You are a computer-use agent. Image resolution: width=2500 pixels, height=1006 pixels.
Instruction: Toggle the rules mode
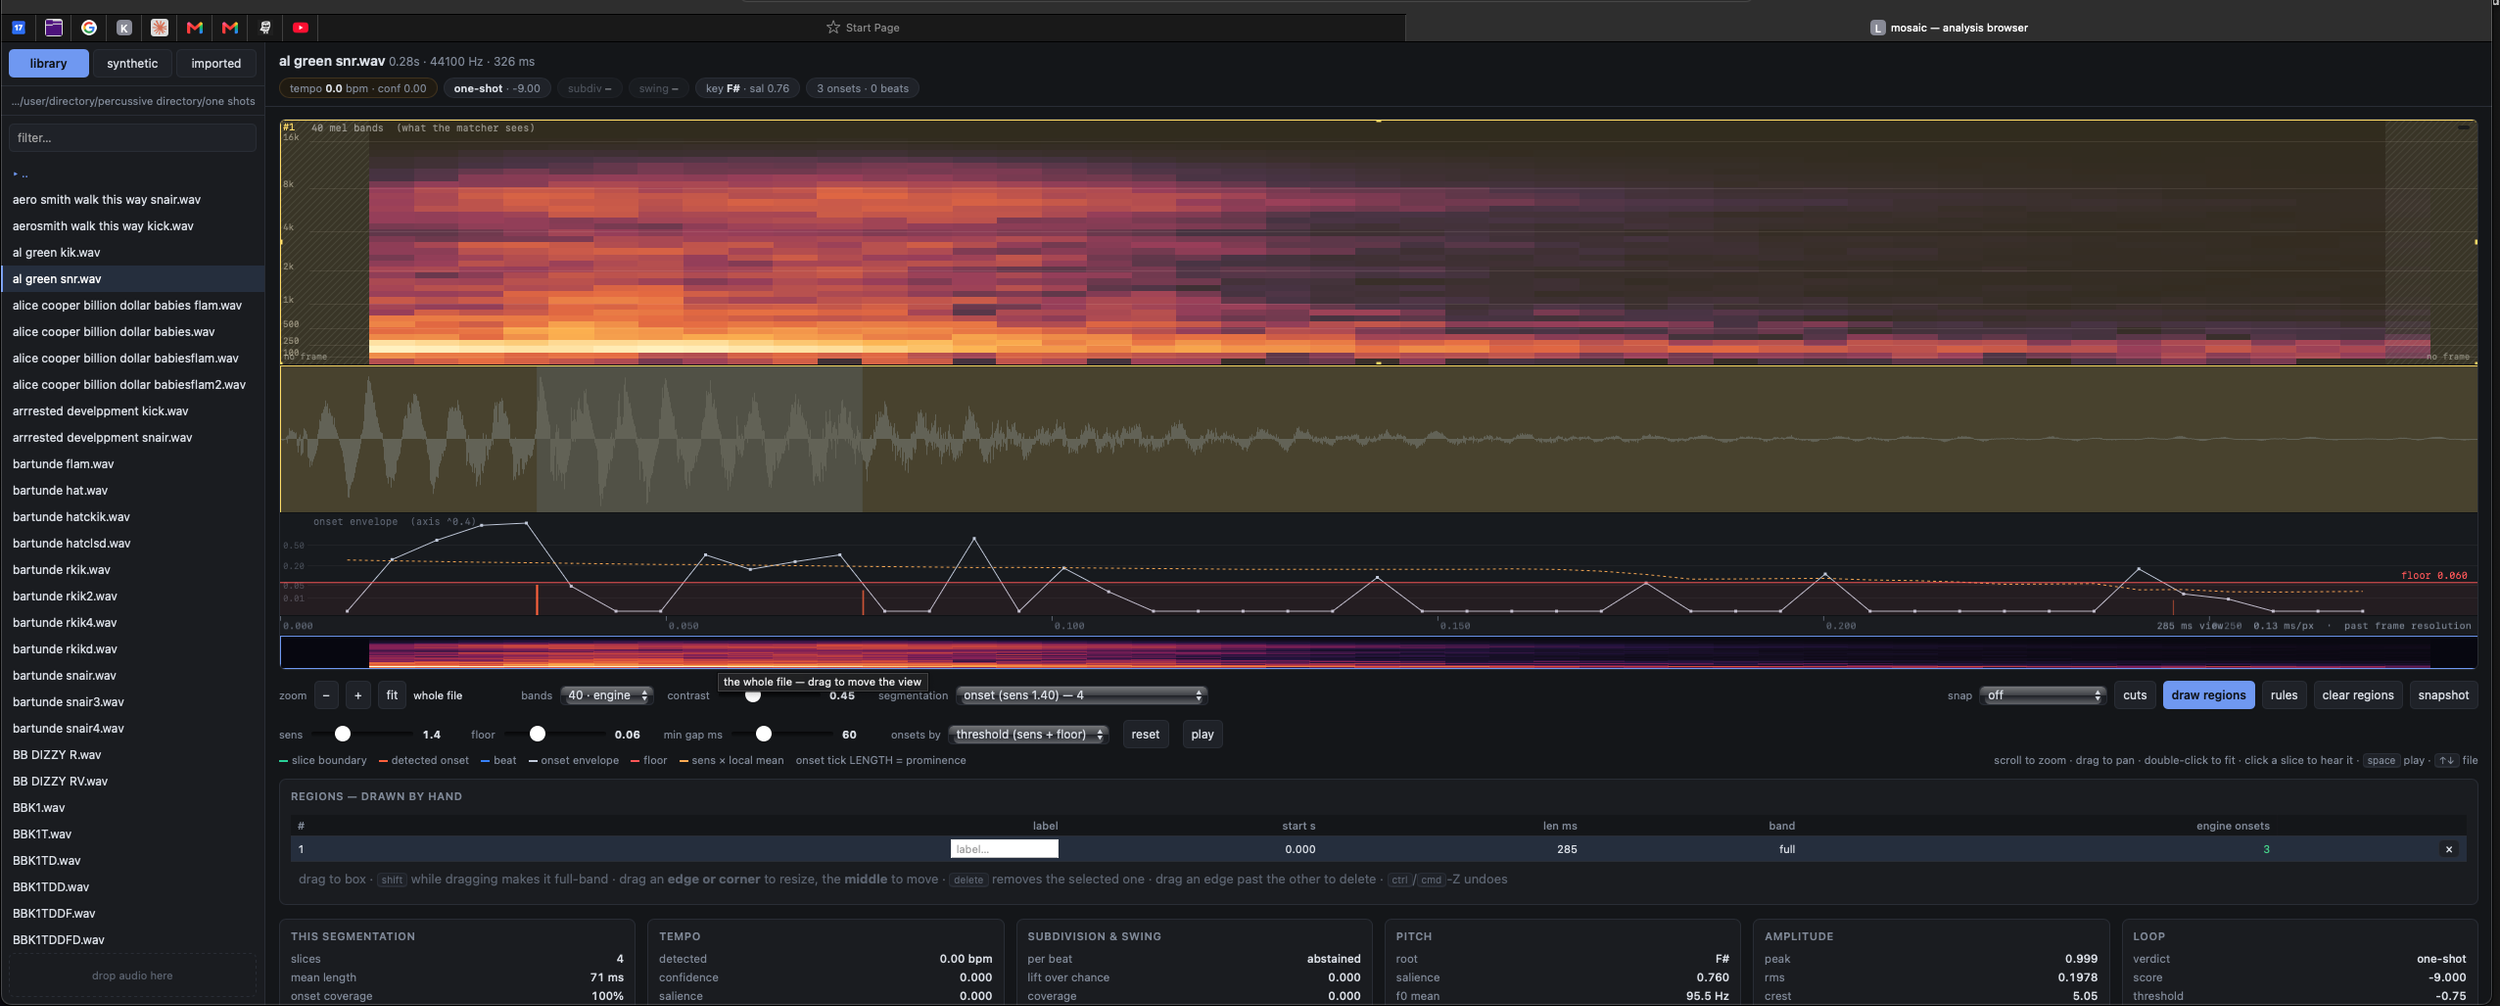coord(2283,695)
